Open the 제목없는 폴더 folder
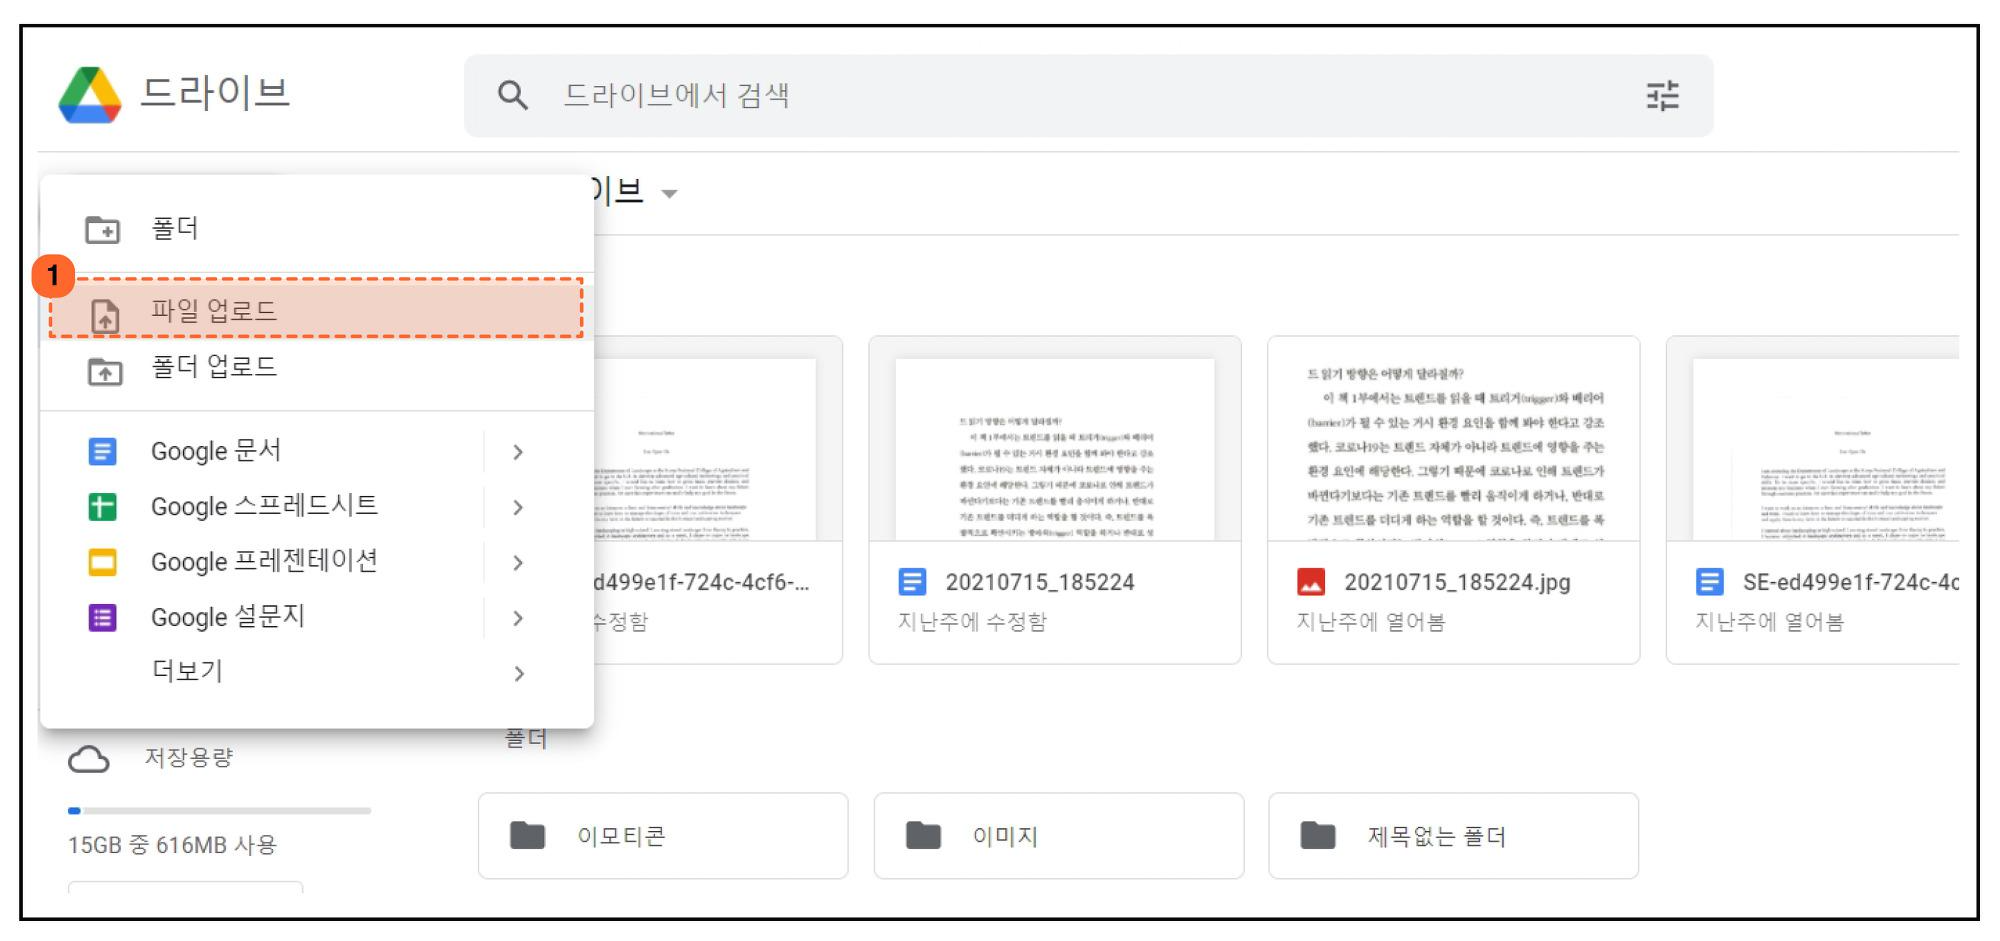2000x941 pixels. [1453, 836]
